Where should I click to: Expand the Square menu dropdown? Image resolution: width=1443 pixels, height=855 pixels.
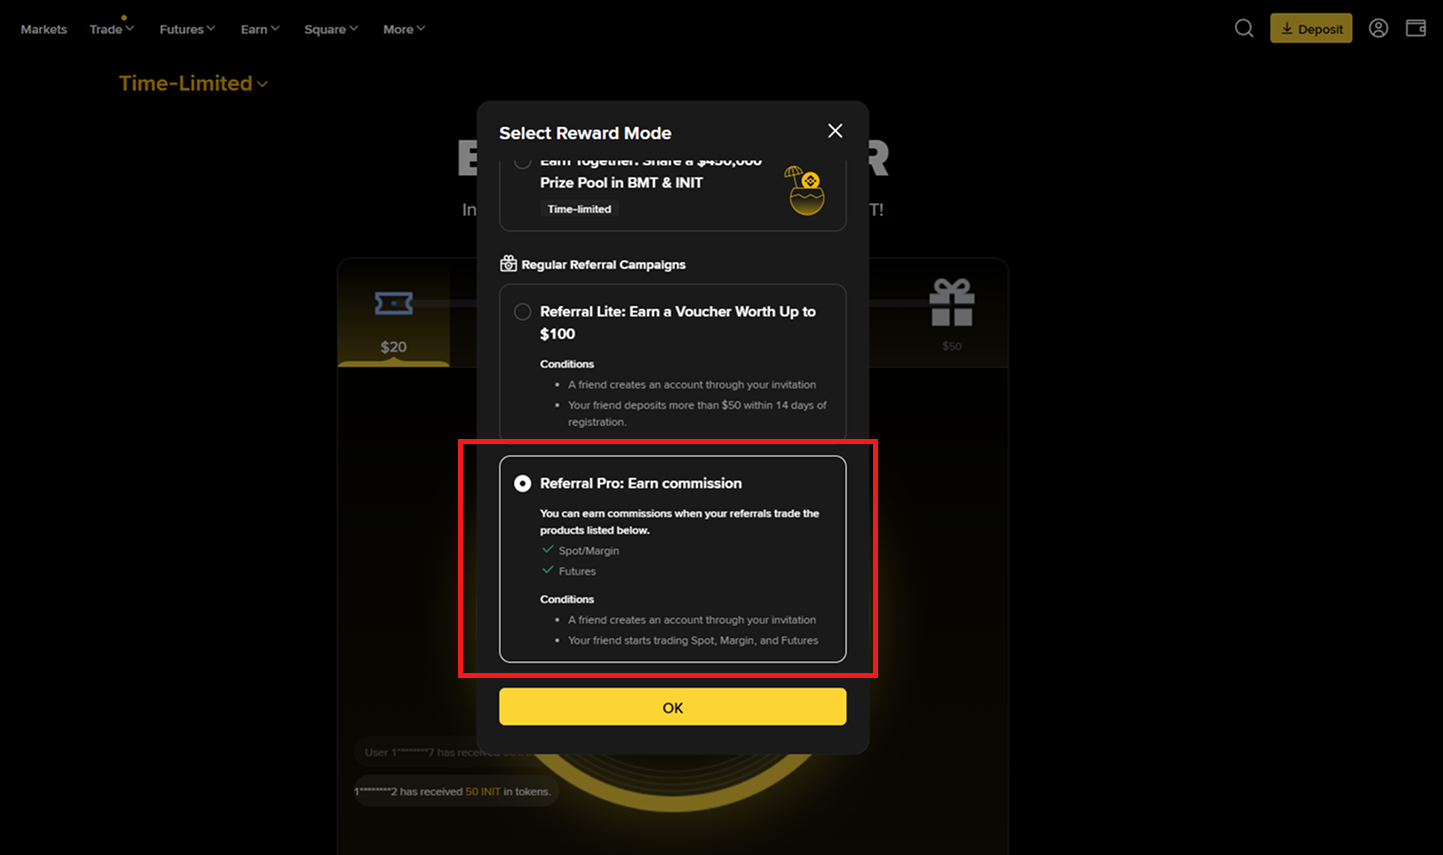[331, 29]
